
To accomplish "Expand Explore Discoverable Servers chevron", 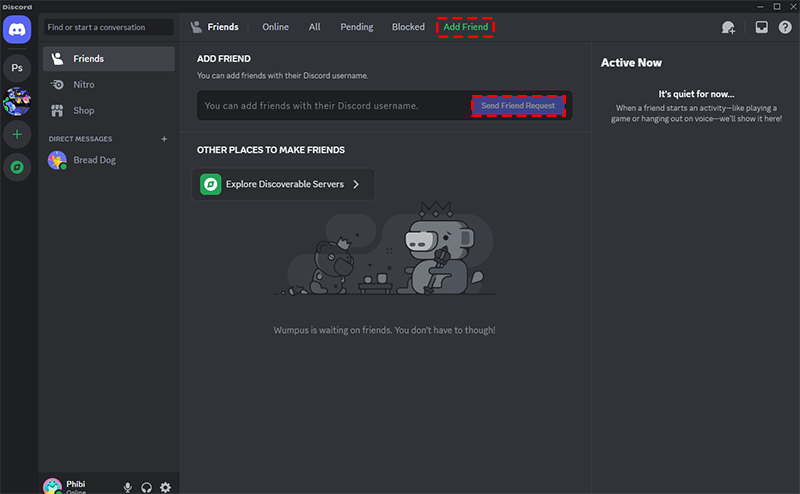I will tap(356, 184).
